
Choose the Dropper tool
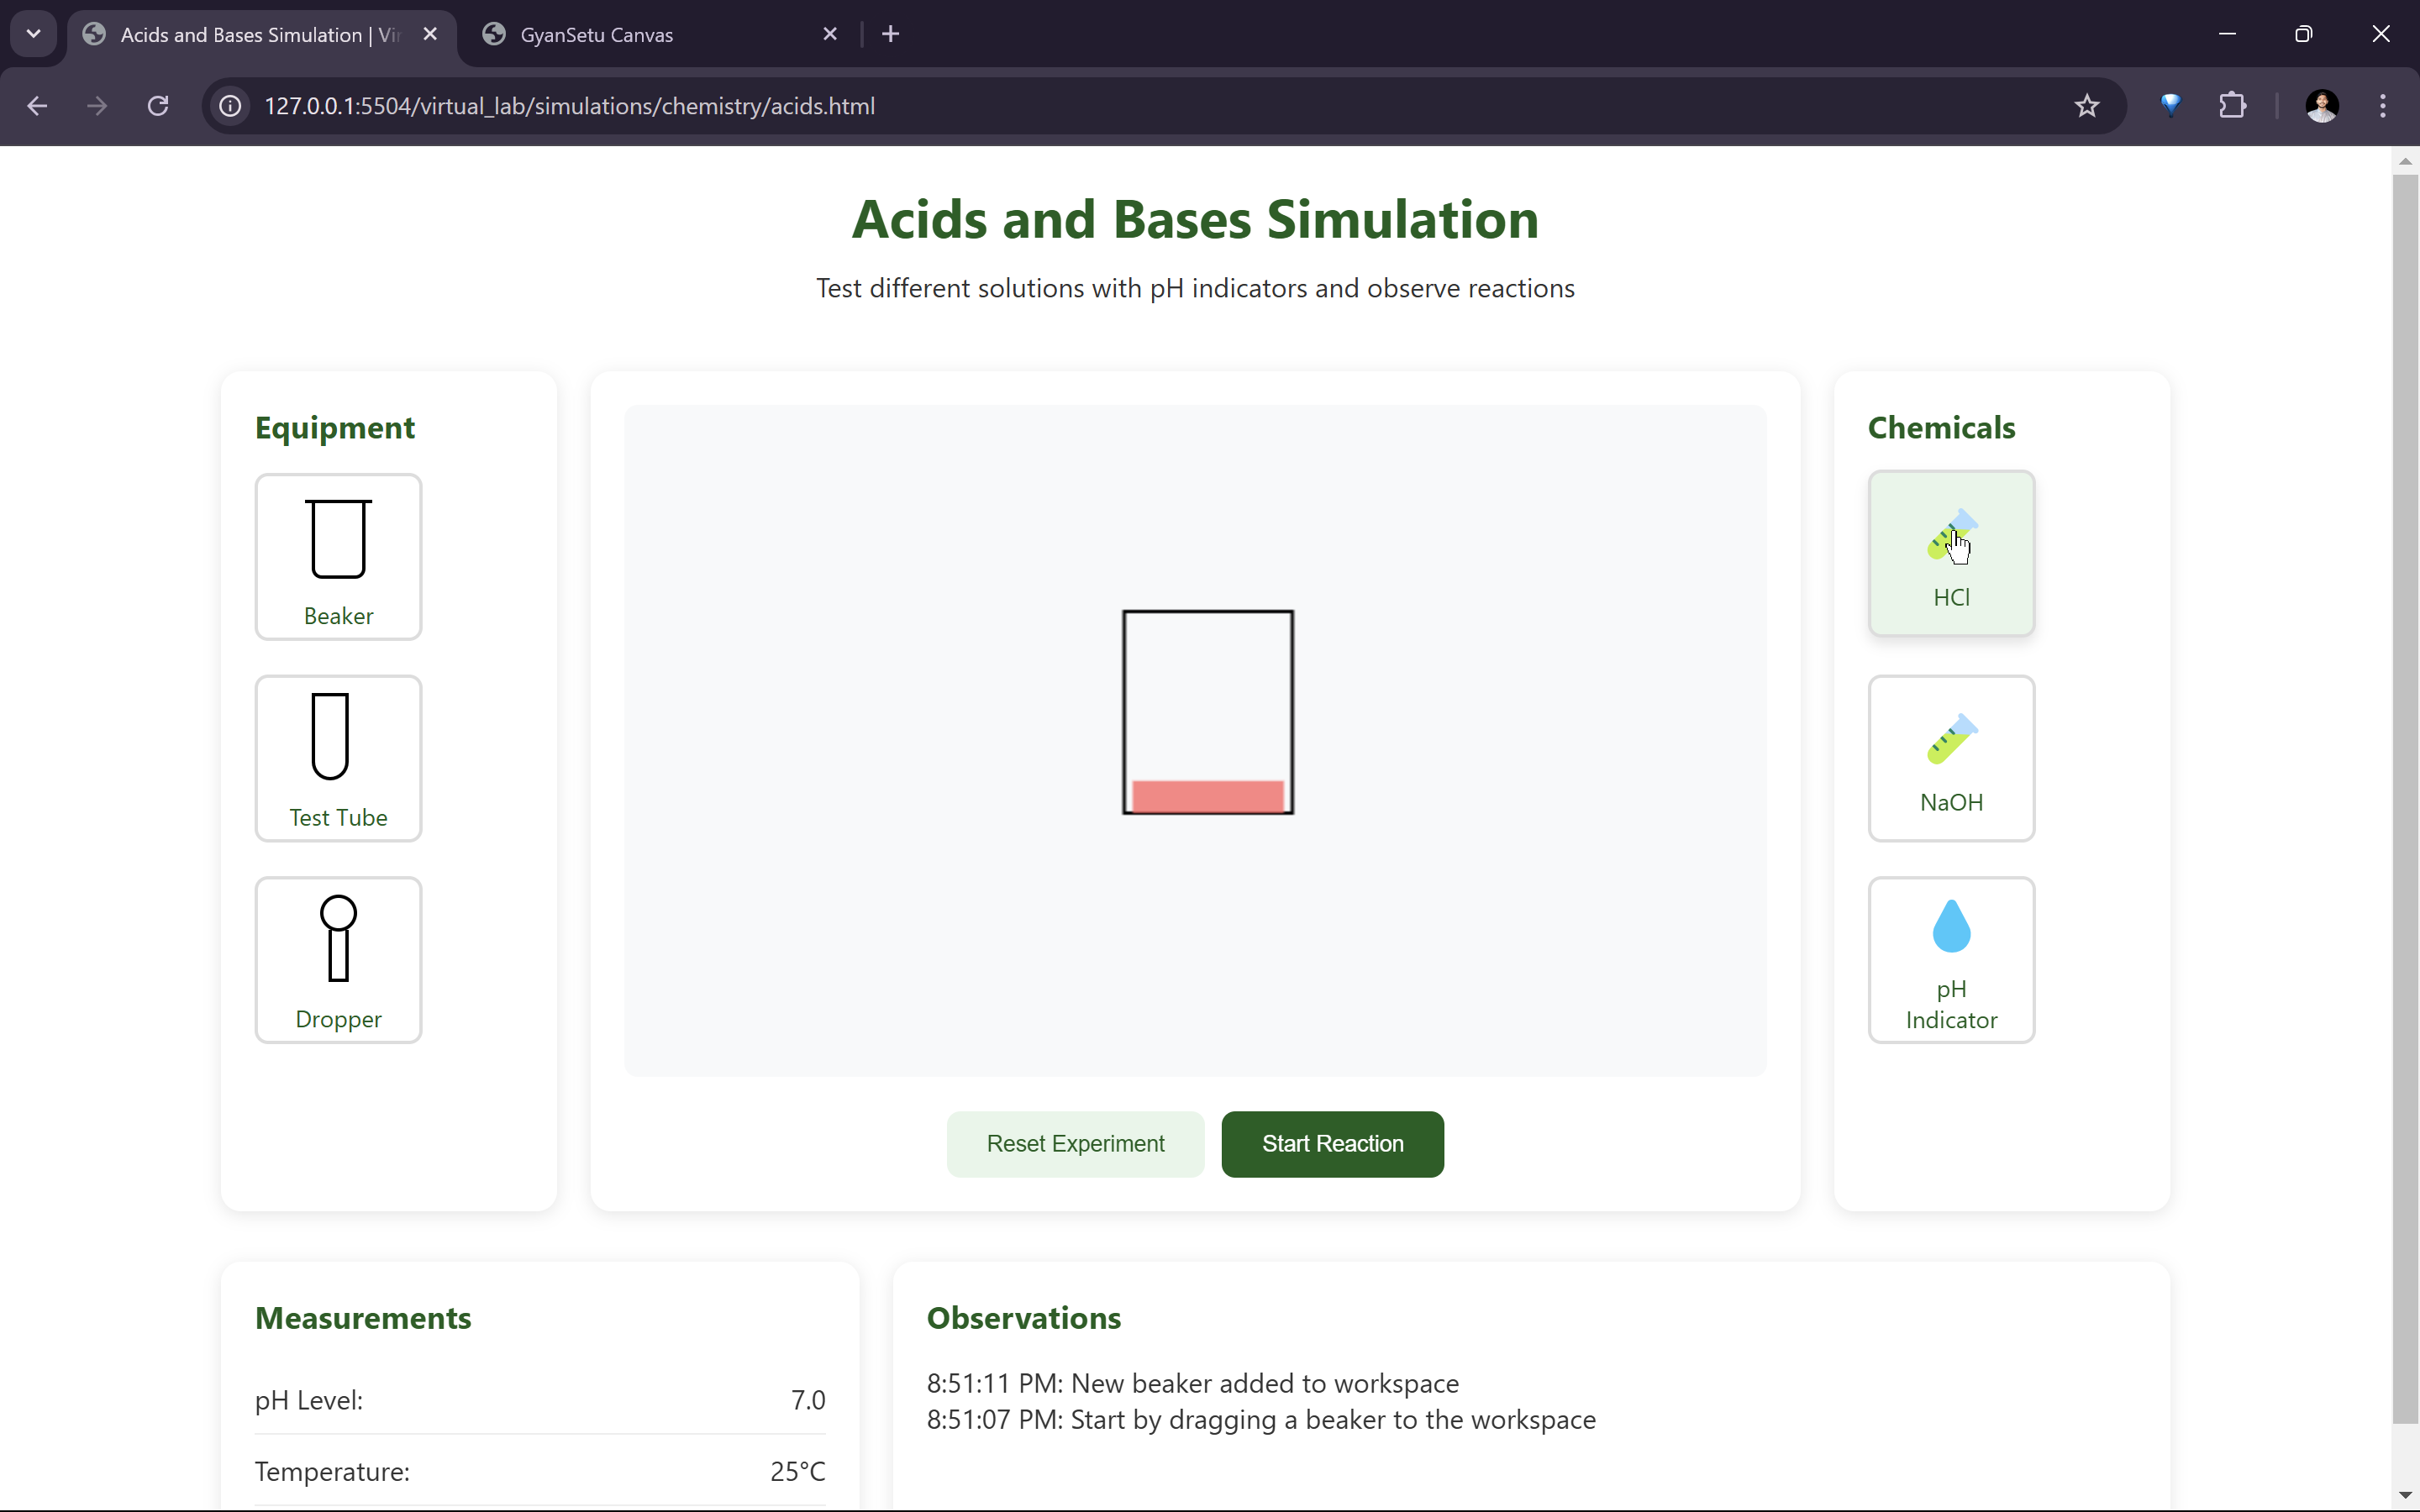click(338, 959)
